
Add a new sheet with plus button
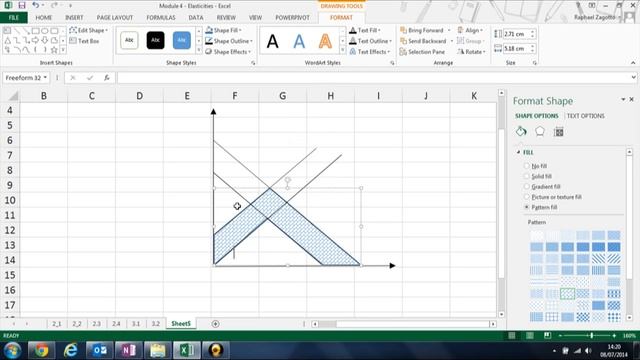[216, 324]
